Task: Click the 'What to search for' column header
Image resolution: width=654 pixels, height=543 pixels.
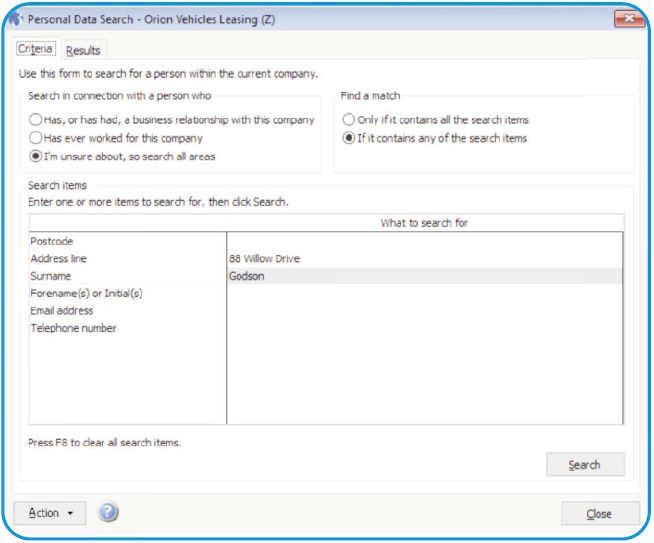Action: pos(424,223)
